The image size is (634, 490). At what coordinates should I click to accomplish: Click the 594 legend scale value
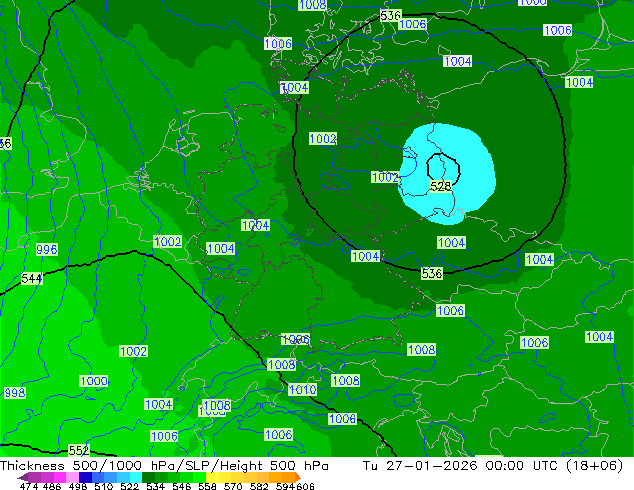point(285,486)
